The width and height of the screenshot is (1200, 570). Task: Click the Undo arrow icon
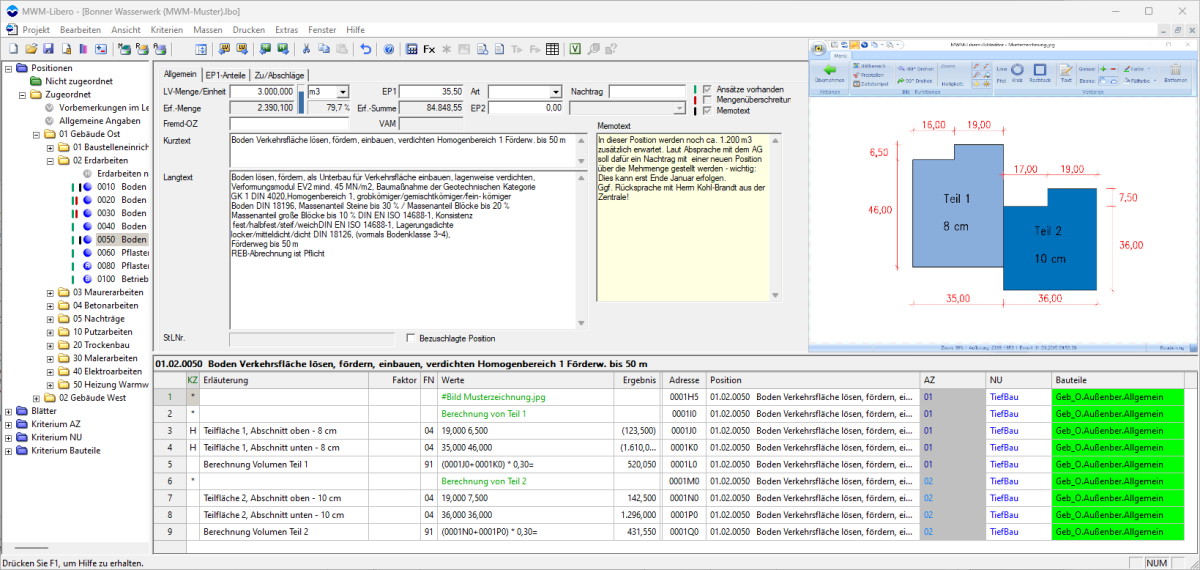[365, 48]
